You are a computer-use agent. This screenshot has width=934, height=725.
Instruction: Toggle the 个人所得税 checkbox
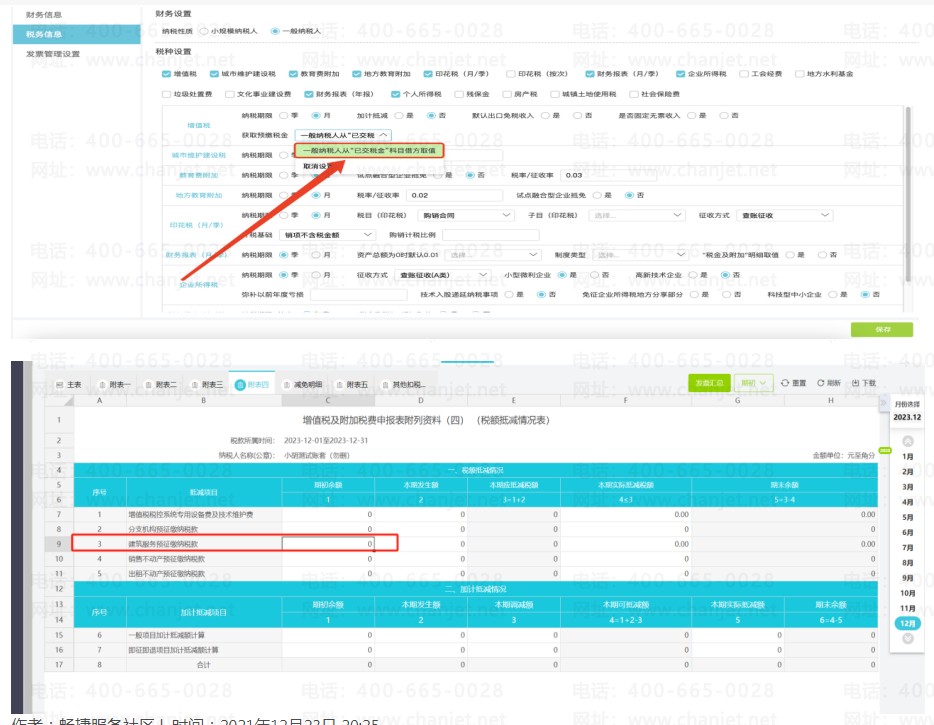pos(396,94)
